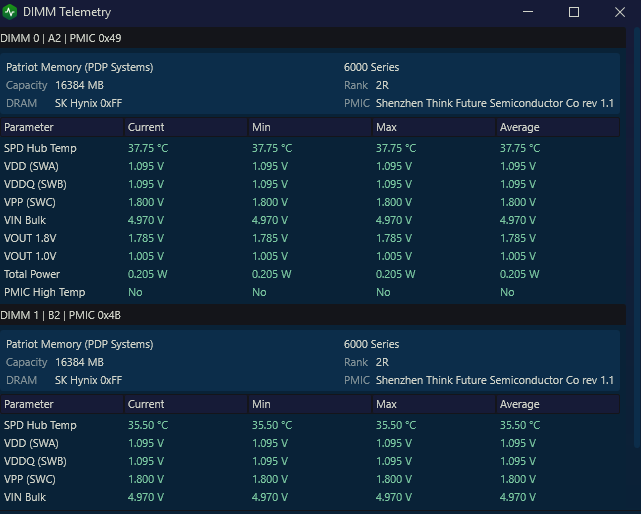Click DIMM 1 Average column header
The width and height of the screenshot is (641, 514).
[558, 404]
